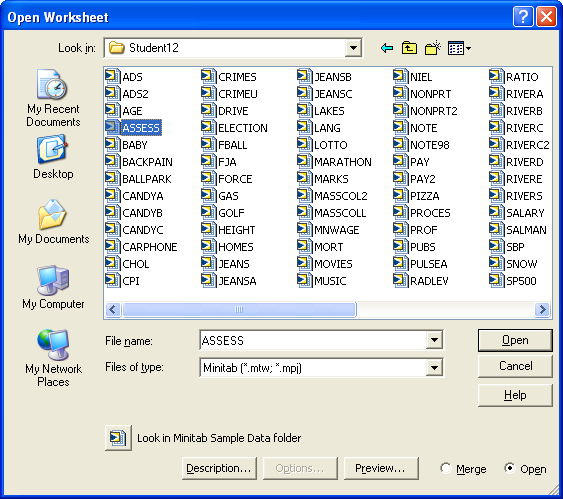The width and height of the screenshot is (563, 499).
Task: Open My Computer in places bar
Action: click(53, 287)
